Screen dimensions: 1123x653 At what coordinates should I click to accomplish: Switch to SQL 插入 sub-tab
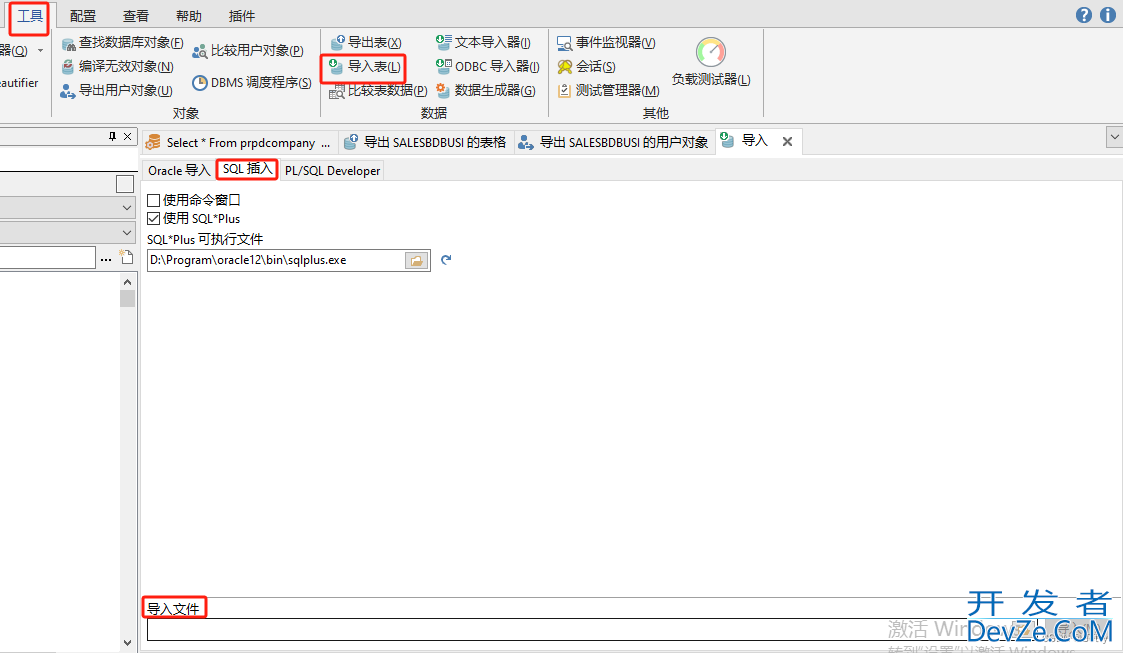(x=247, y=169)
